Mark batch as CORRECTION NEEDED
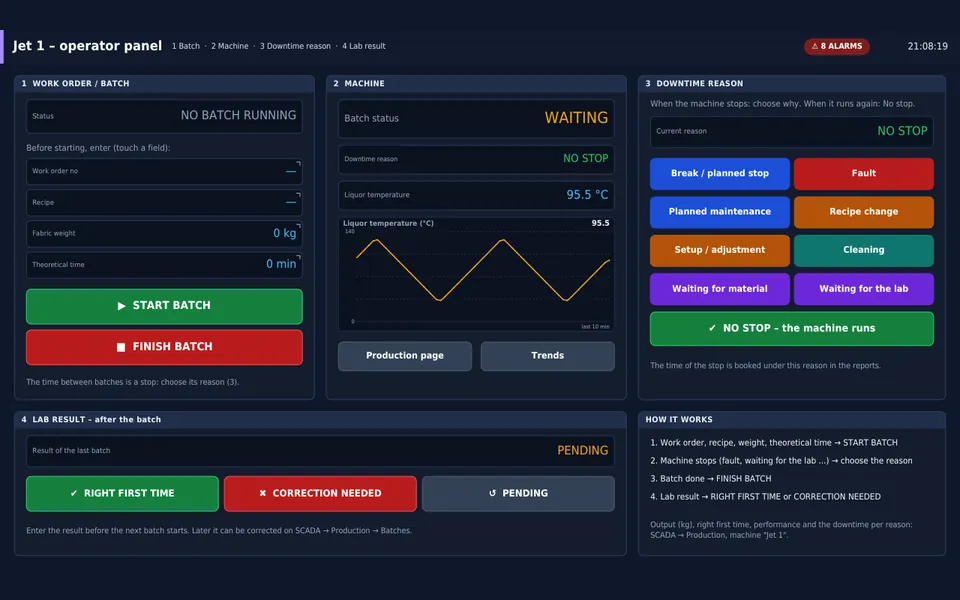 [x=320, y=493]
